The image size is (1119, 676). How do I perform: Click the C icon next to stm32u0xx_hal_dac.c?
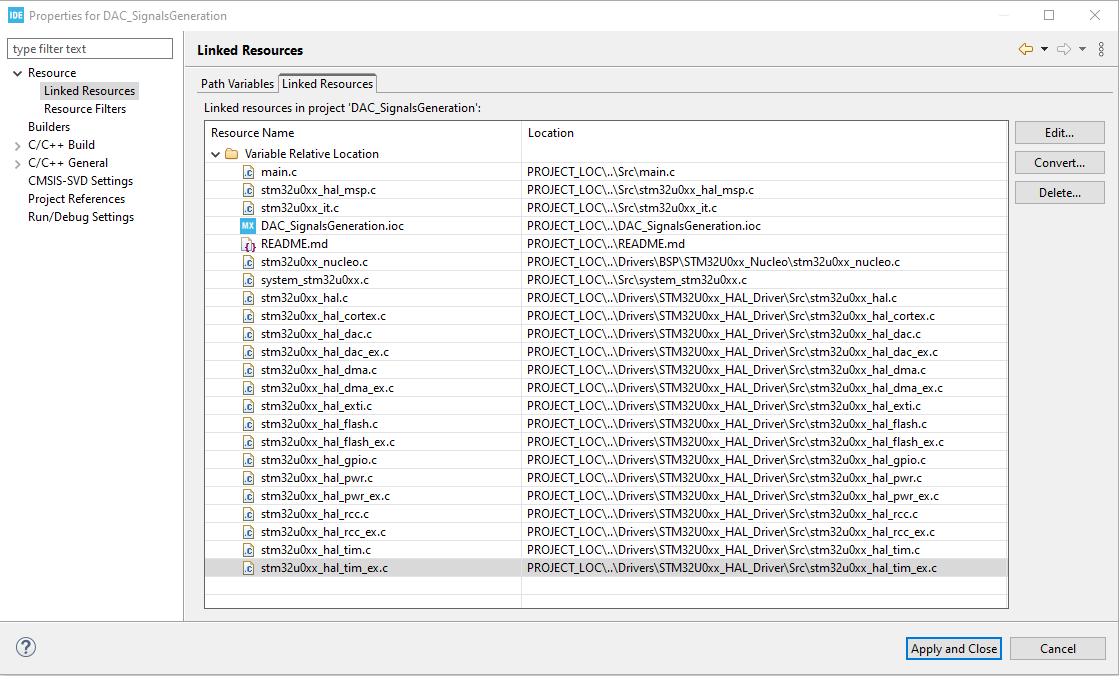click(x=247, y=333)
